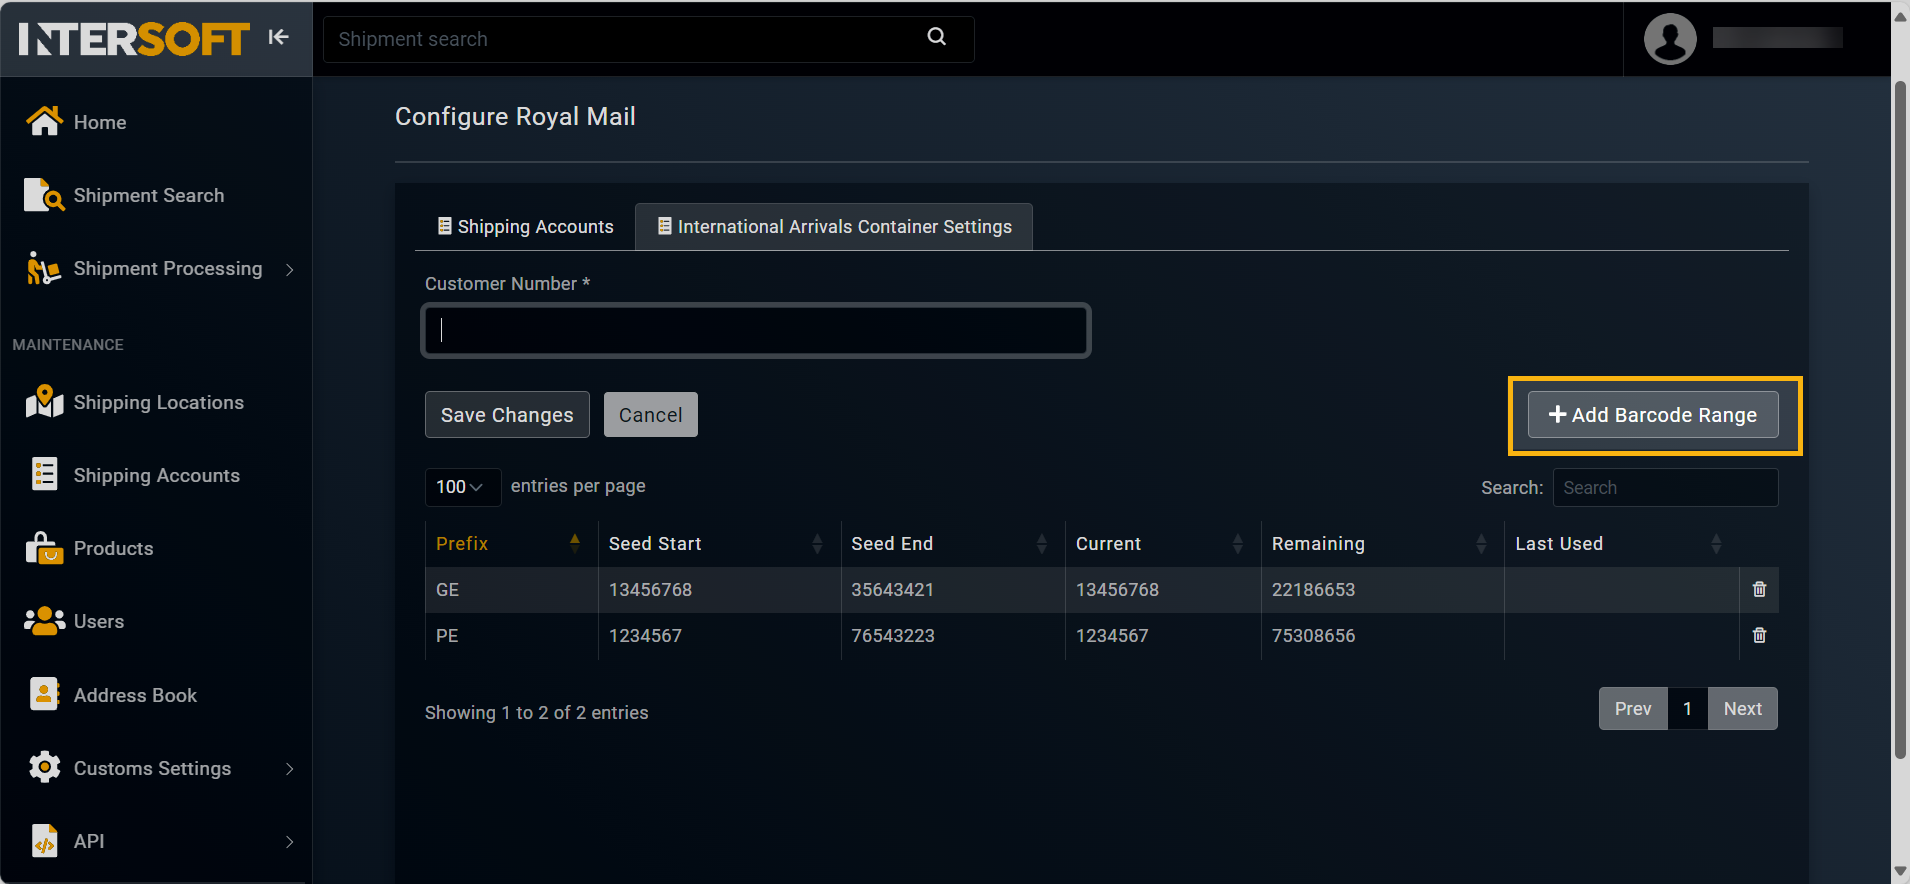Screen dimensions: 1910x884
Task: Select the PE prefix cell
Action: click(511, 636)
